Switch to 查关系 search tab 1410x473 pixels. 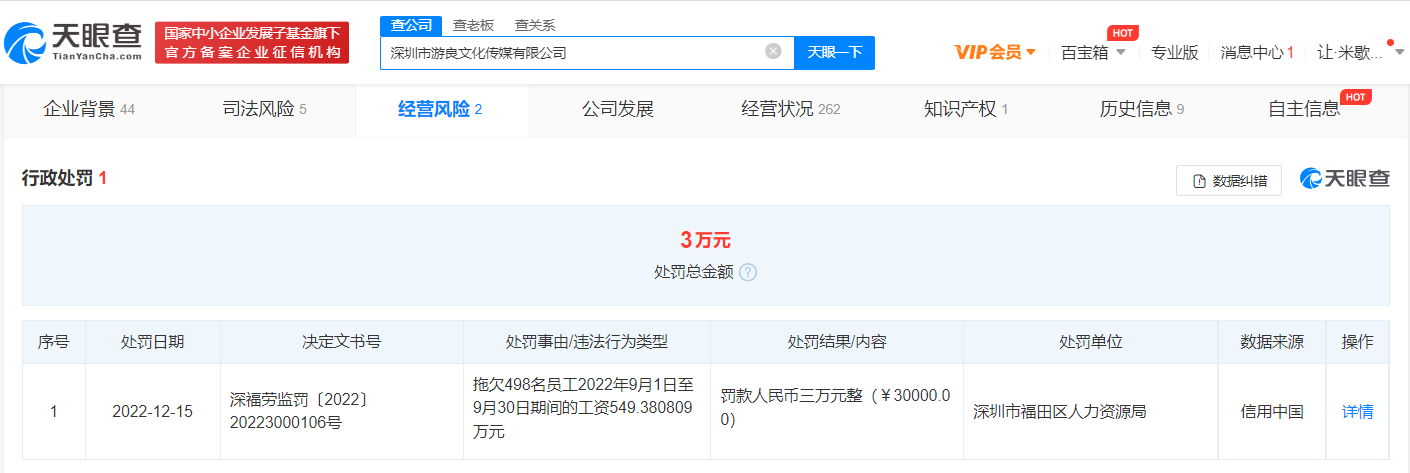(535, 25)
